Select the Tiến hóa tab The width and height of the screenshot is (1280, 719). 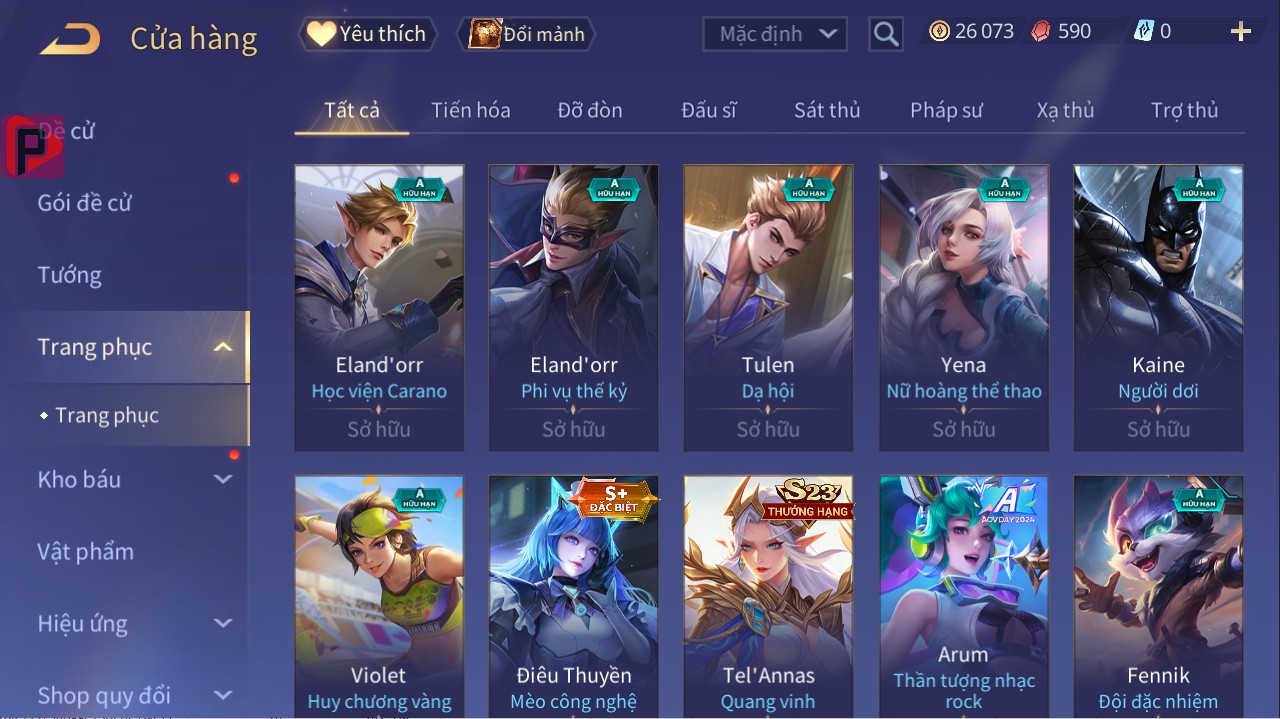[471, 110]
